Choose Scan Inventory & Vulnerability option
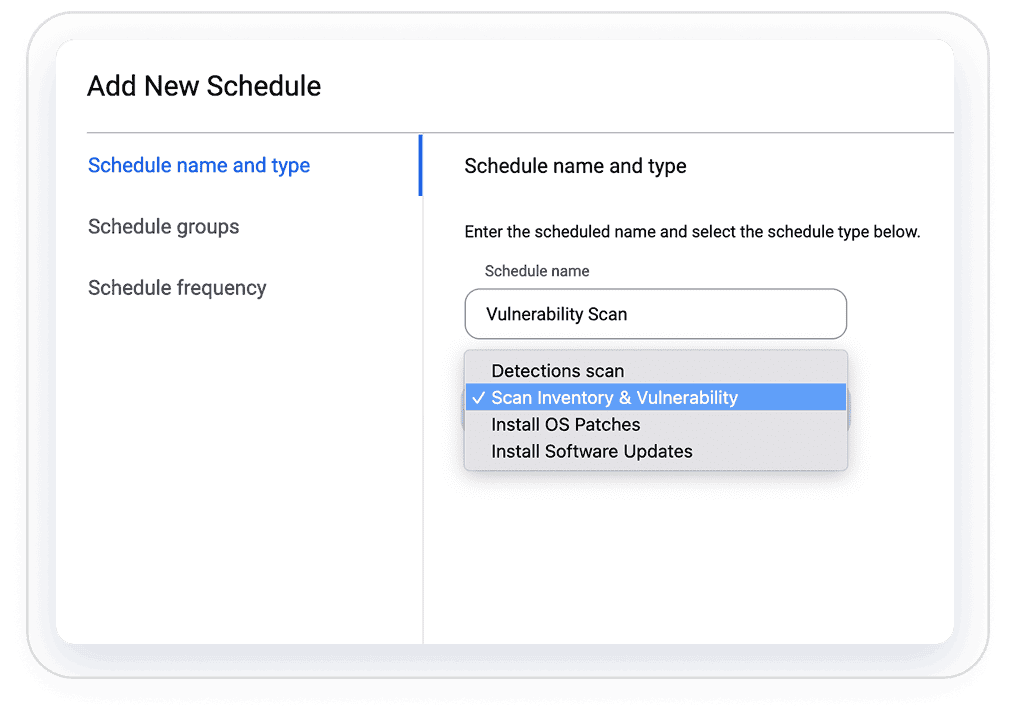 (656, 397)
